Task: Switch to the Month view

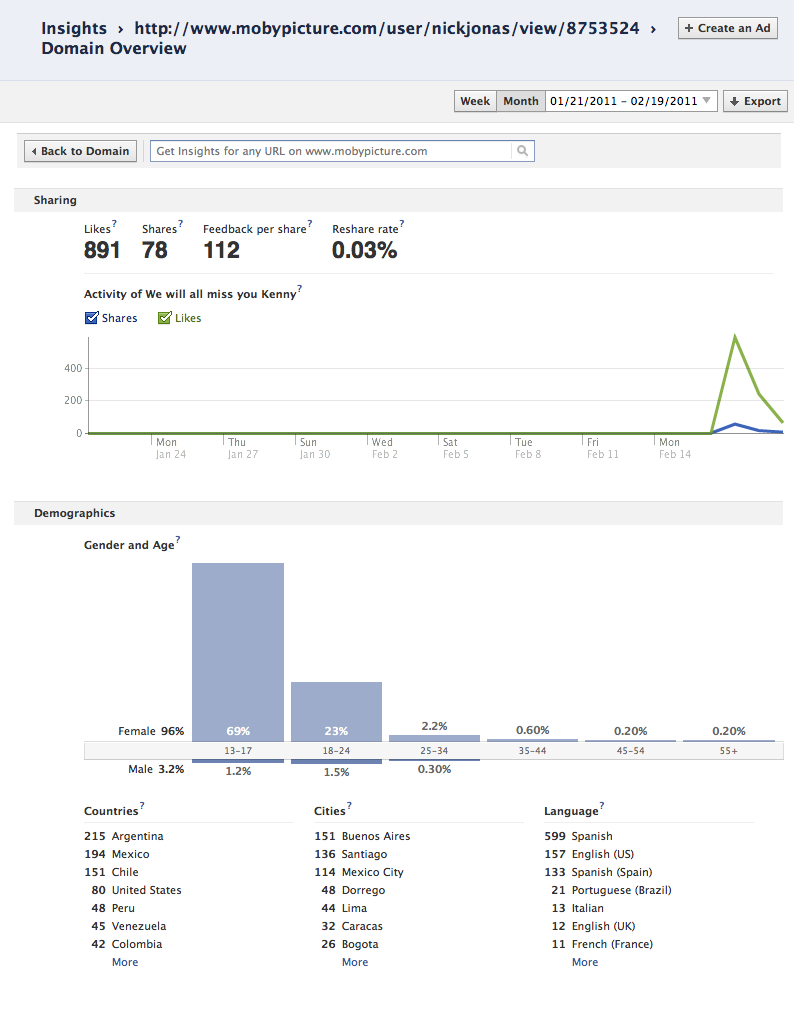Action: pos(520,101)
